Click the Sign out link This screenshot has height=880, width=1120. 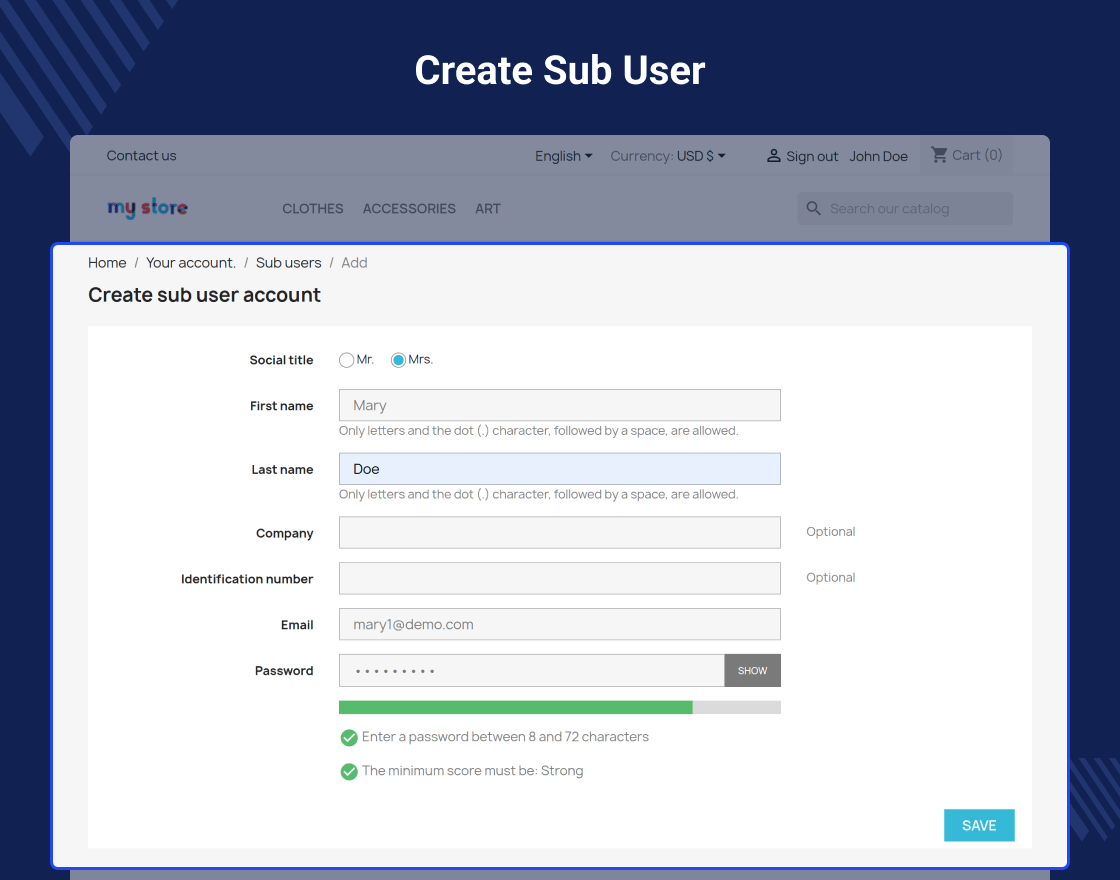click(812, 156)
